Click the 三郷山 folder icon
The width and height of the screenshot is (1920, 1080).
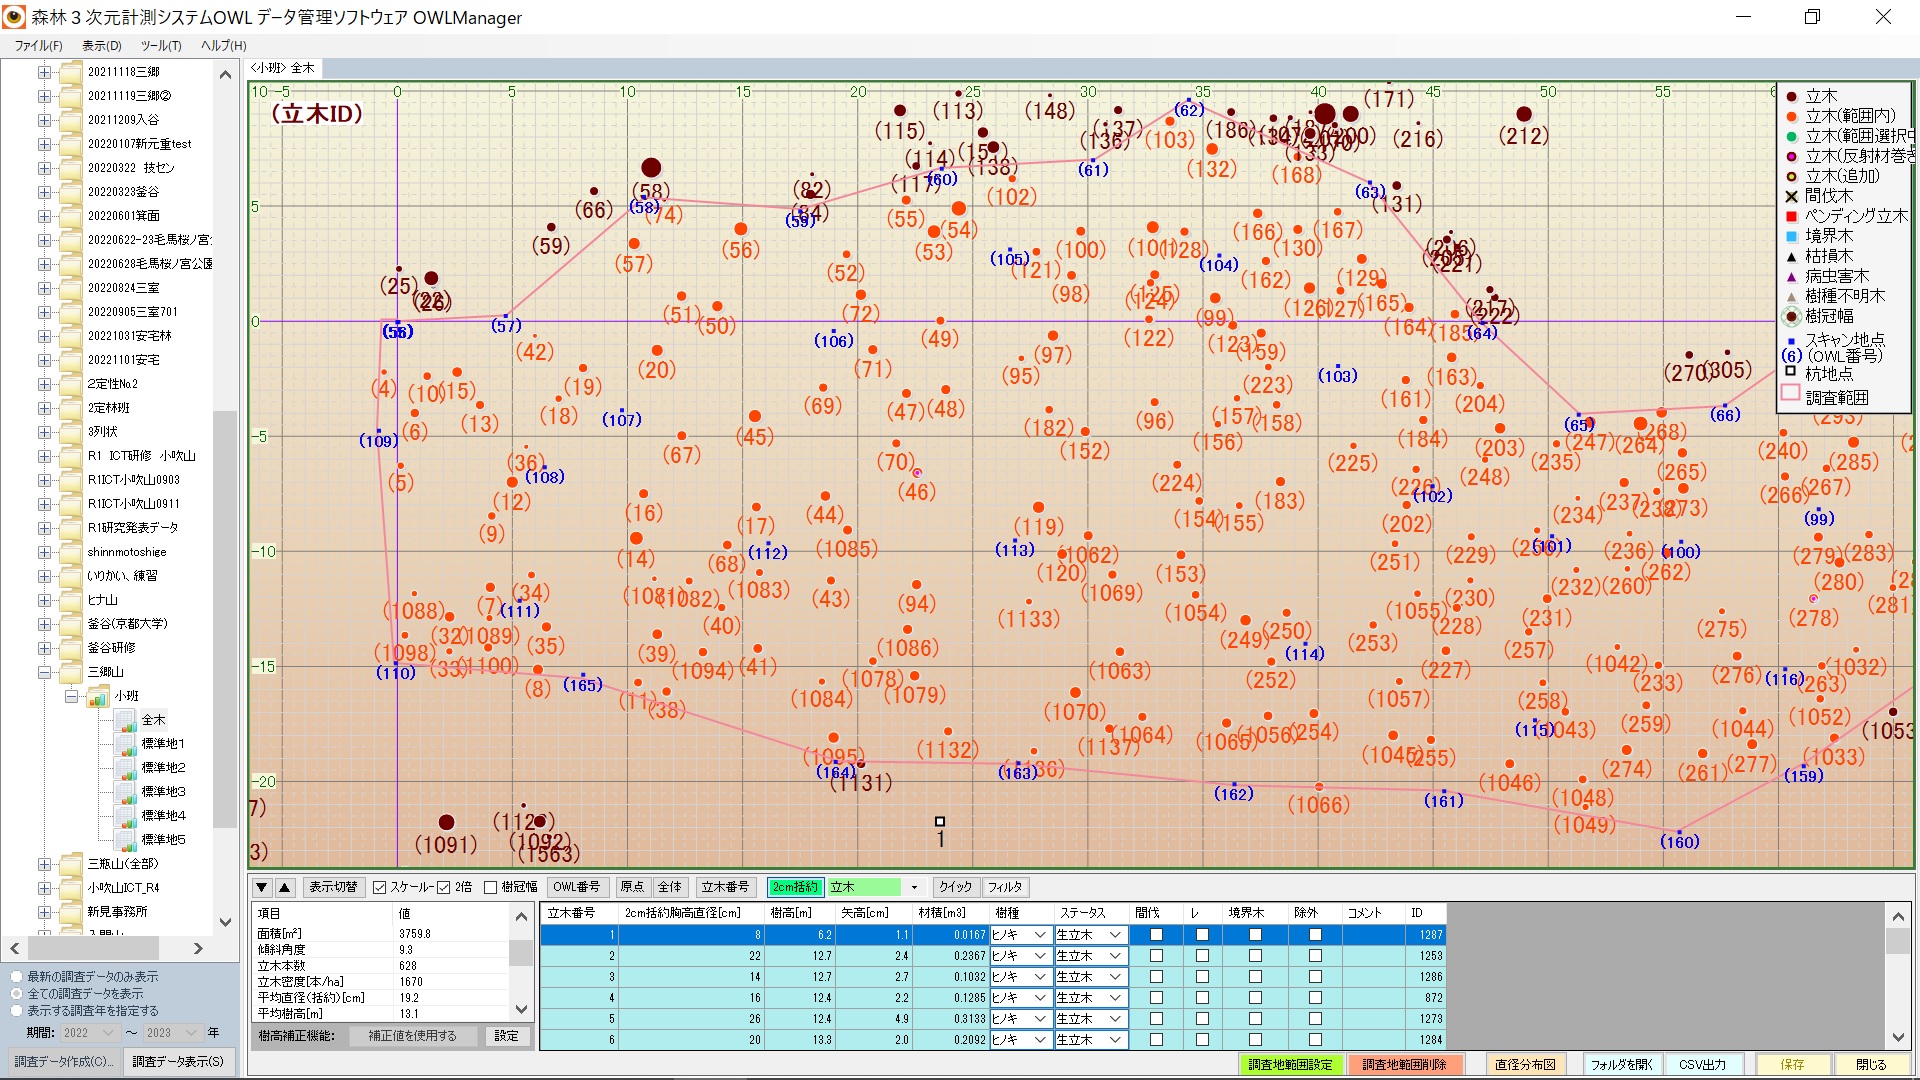pos(71,672)
